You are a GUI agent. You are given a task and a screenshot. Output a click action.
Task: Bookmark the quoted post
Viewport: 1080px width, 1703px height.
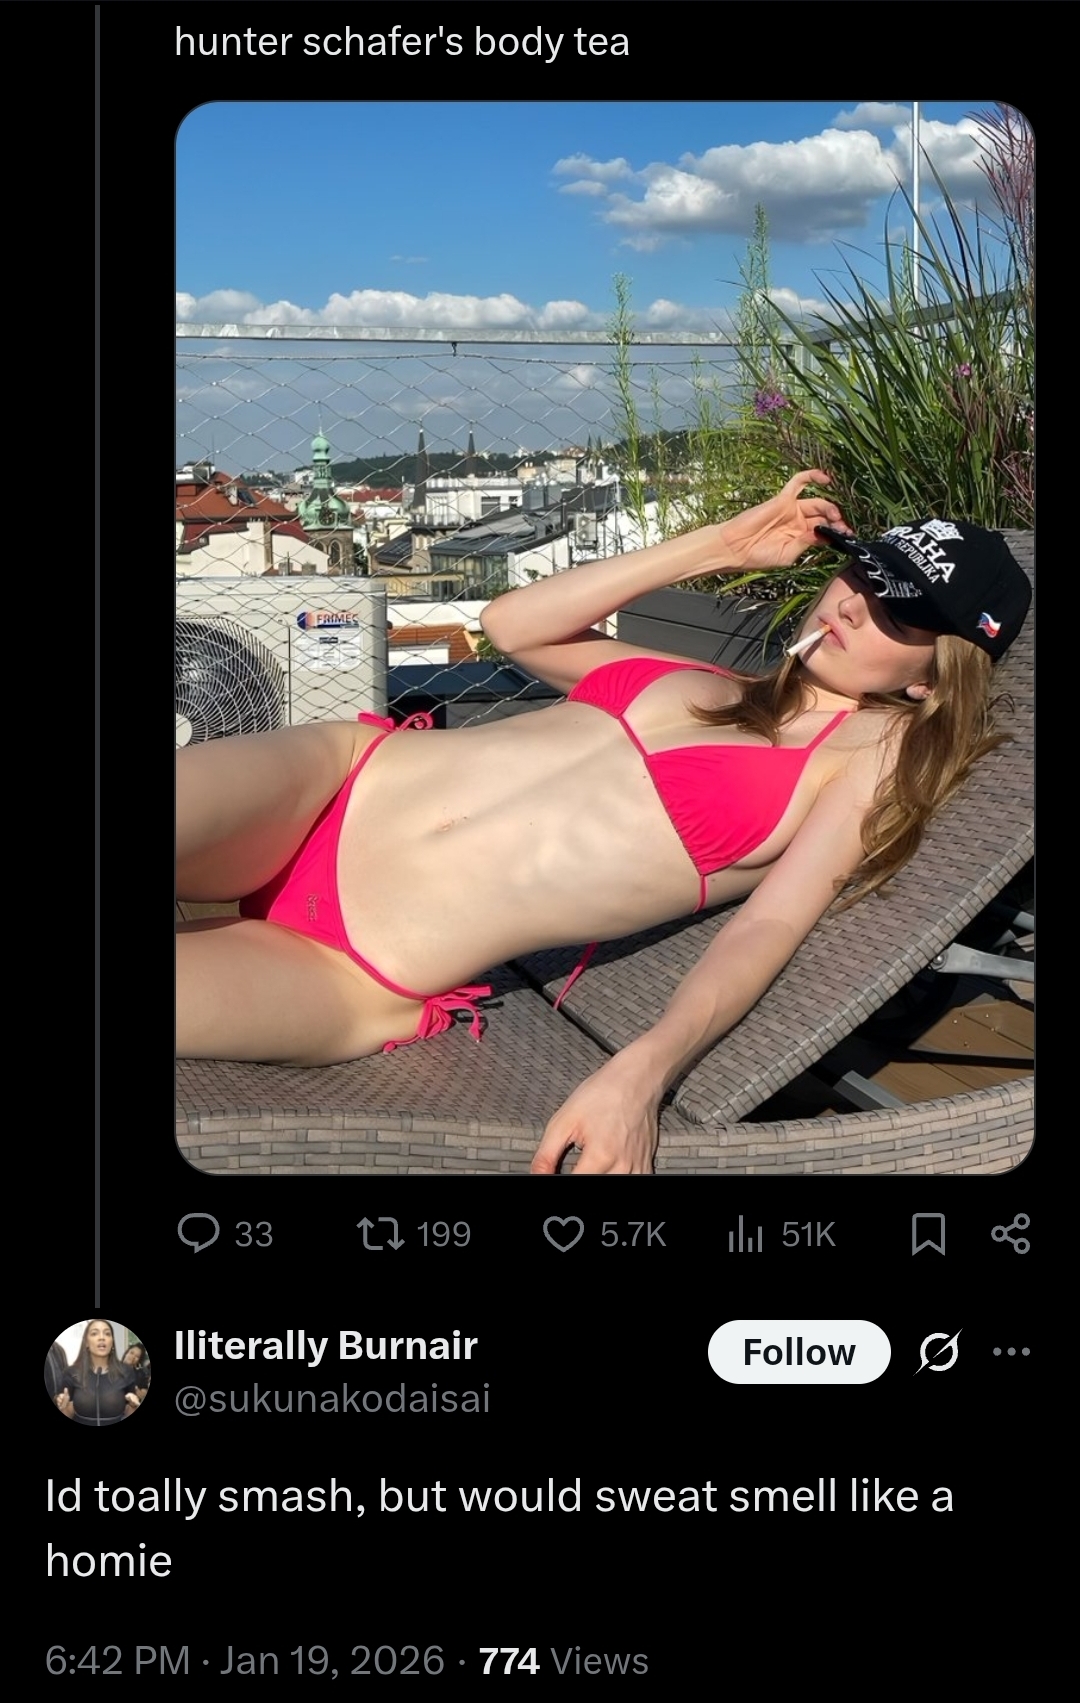928,1234
